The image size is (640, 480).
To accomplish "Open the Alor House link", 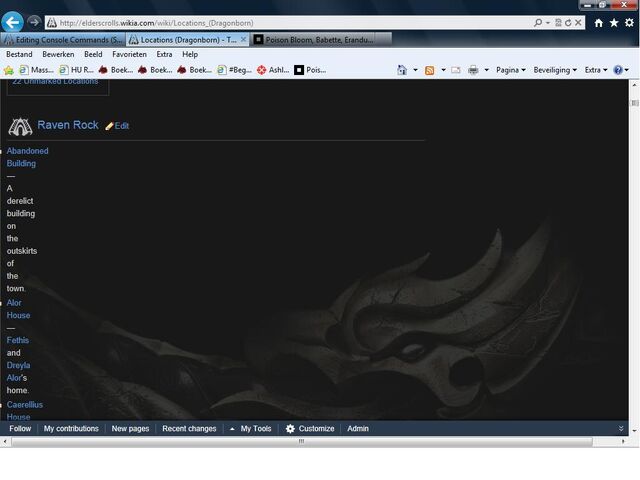I will pyautogui.click(x=18, y=309).
